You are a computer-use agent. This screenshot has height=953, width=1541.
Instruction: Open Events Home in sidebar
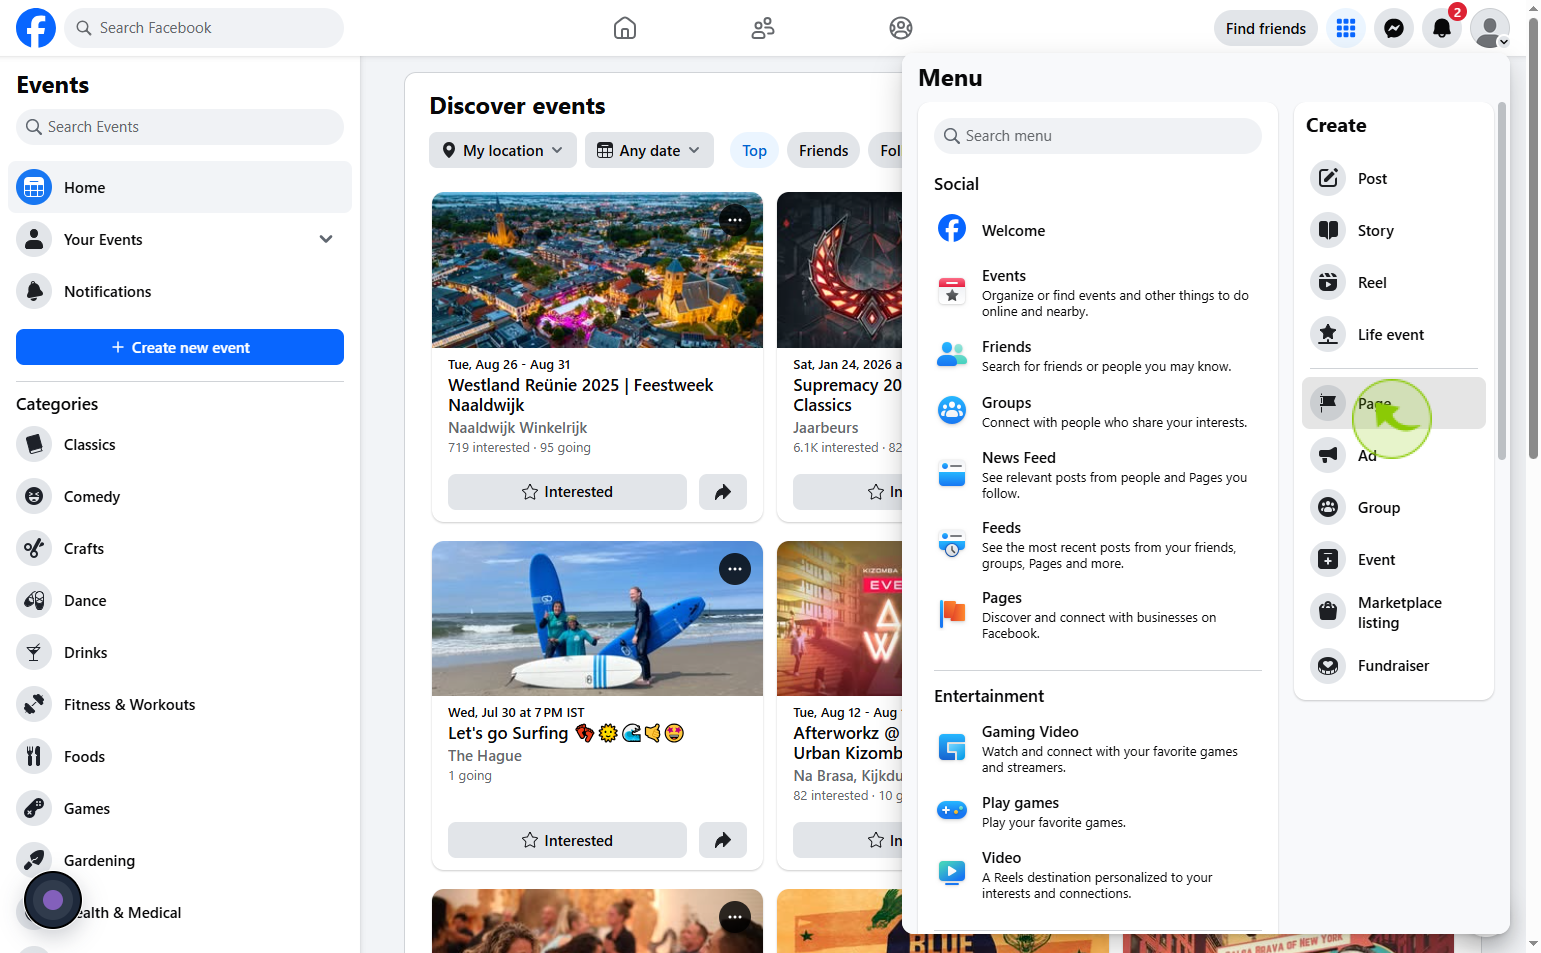[x=180, y=187]
